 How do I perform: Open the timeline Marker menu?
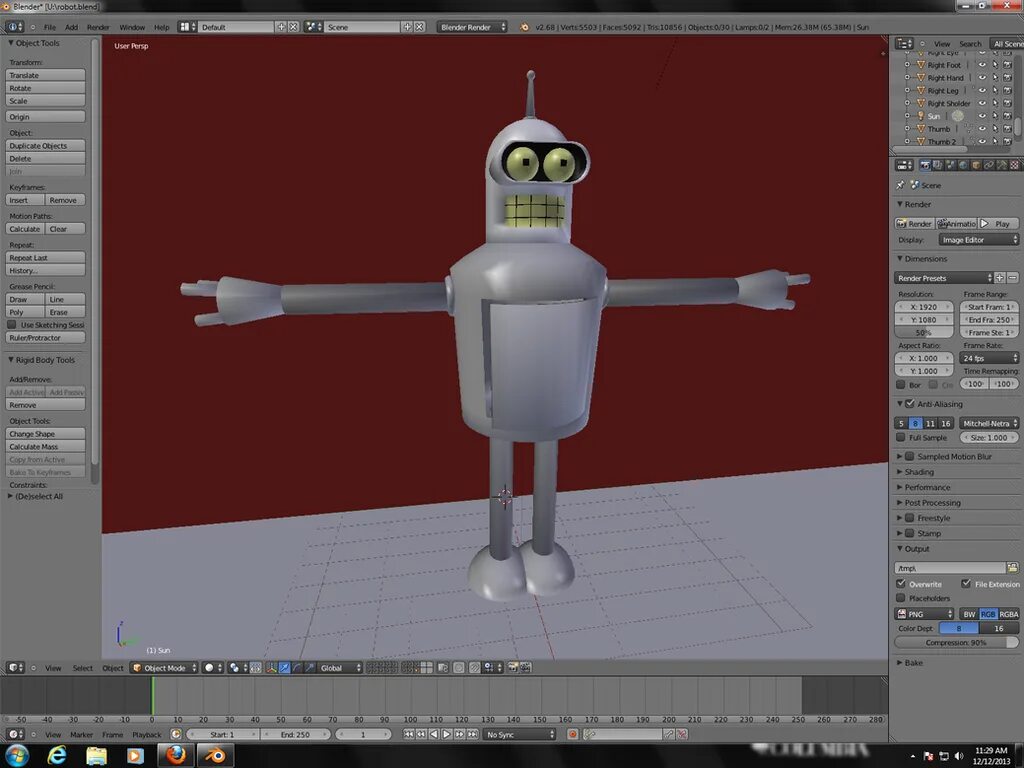click(x=82, y=735)
